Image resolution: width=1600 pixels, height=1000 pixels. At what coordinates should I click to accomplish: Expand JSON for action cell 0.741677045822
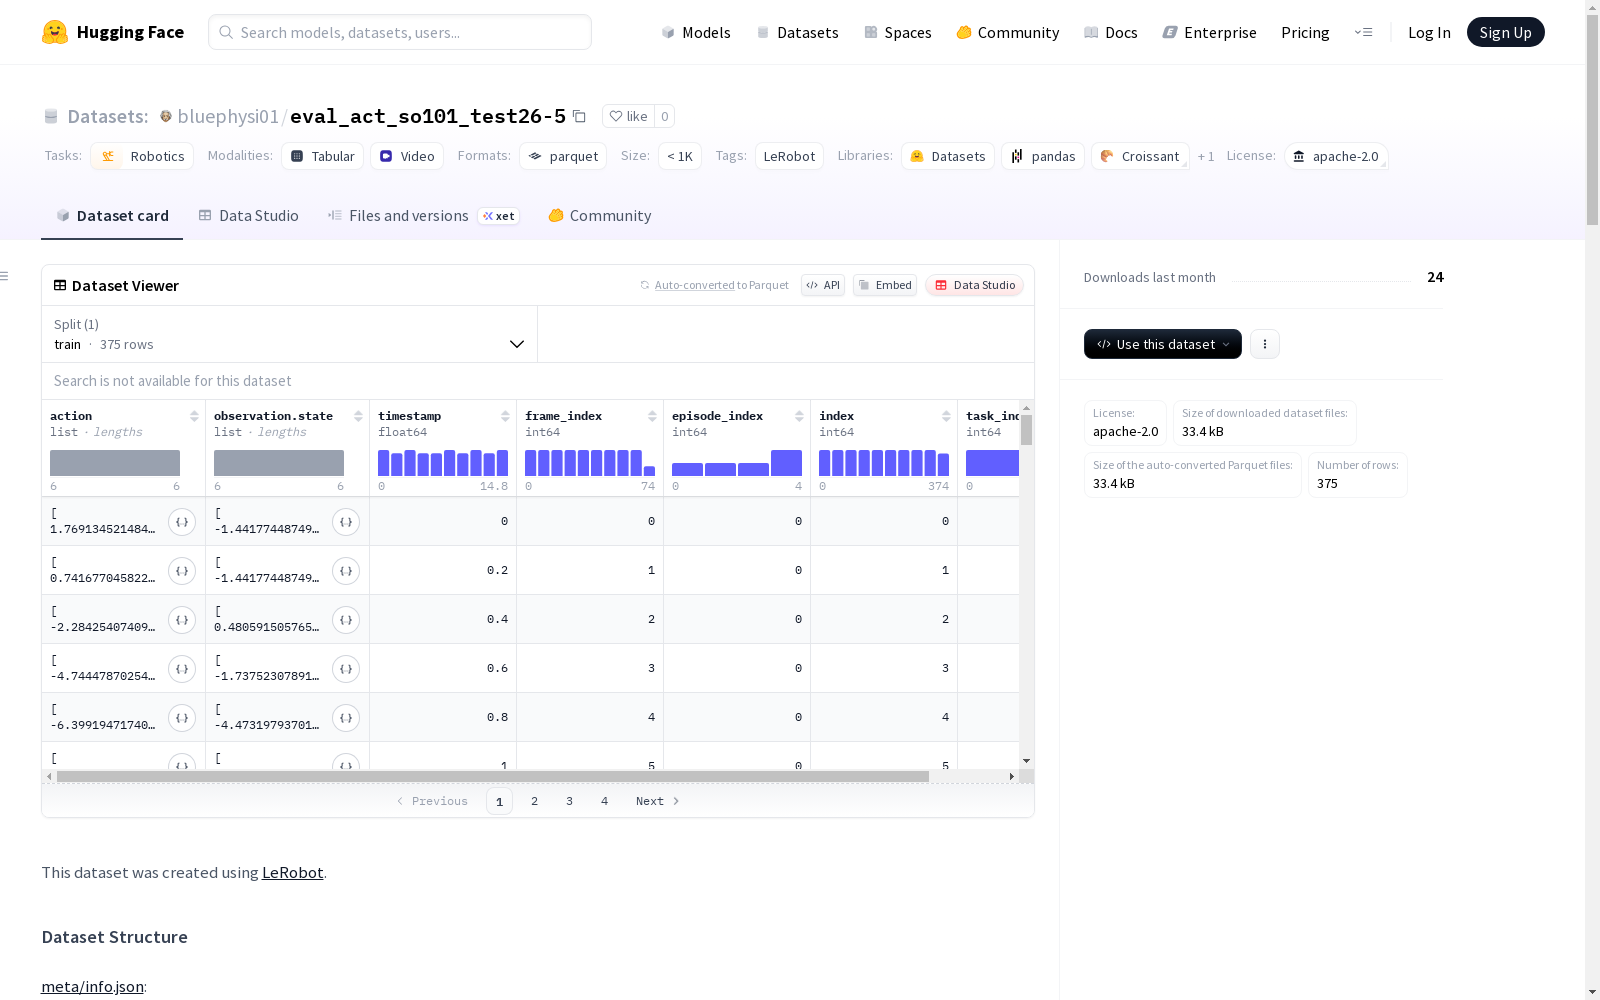click(x=182, y=571)
